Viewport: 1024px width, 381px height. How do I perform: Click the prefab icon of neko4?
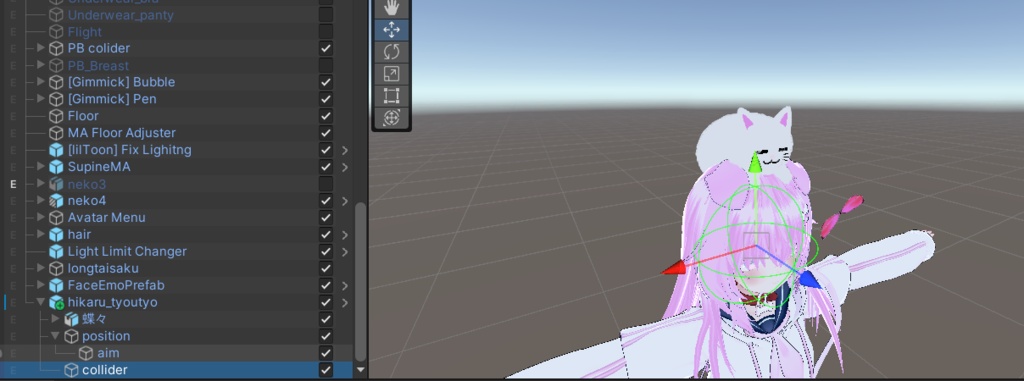click(57, 201)
